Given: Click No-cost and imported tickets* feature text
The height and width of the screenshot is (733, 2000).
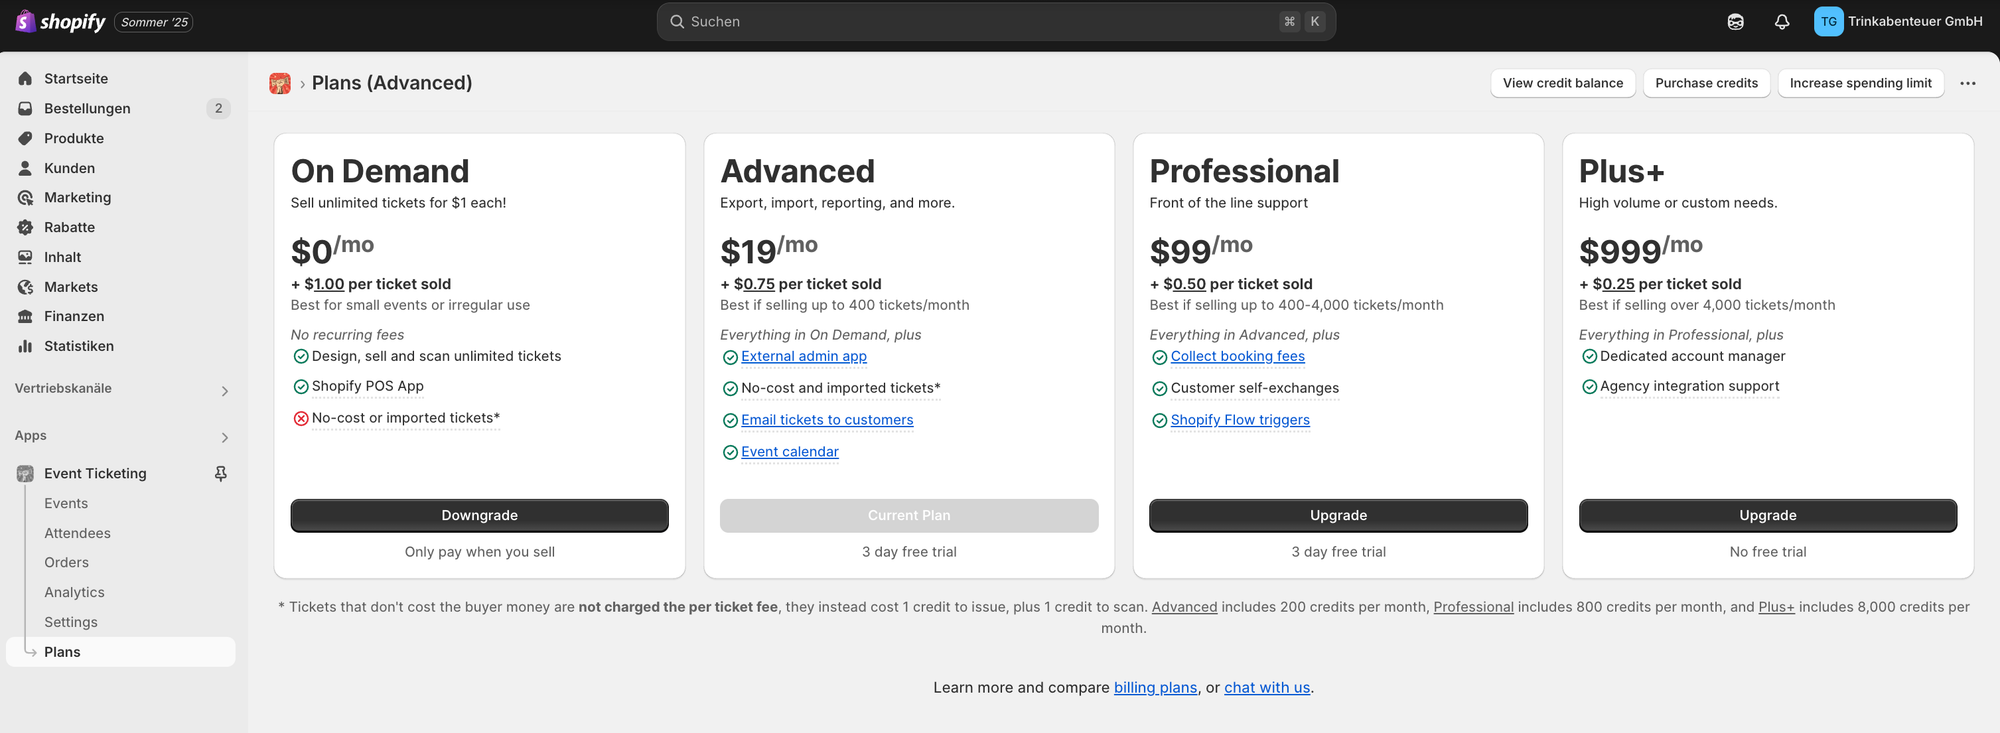Looking at the screenshot, I should [841, 388].
